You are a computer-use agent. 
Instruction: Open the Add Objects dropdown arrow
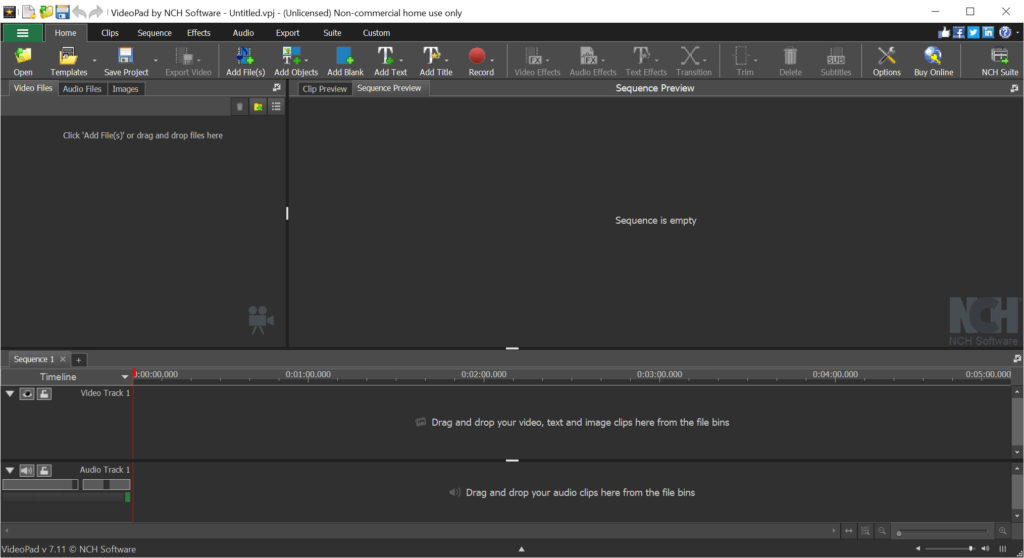click(306, 60)
